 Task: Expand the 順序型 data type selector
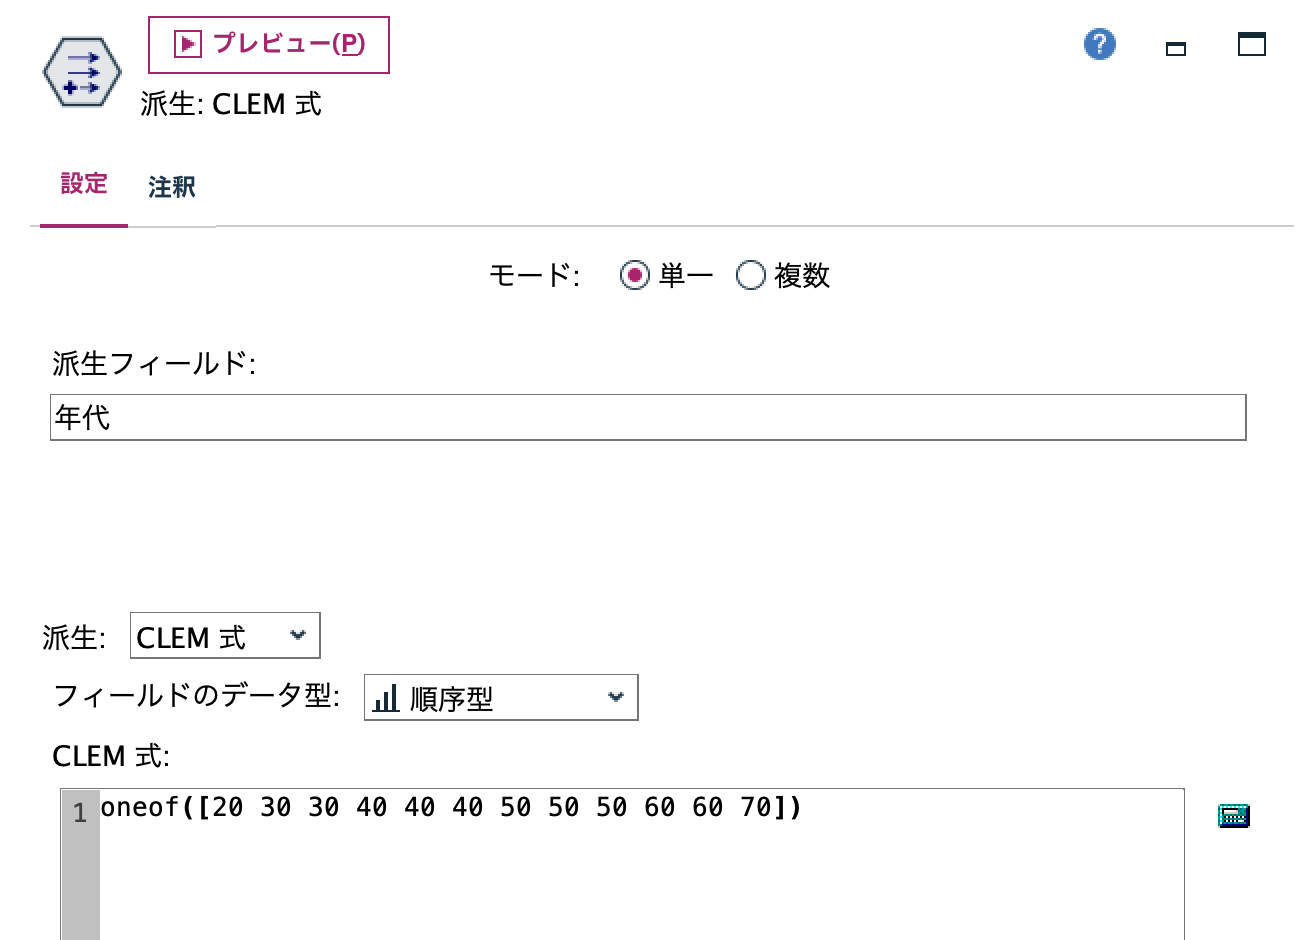[x=617, y=698]
